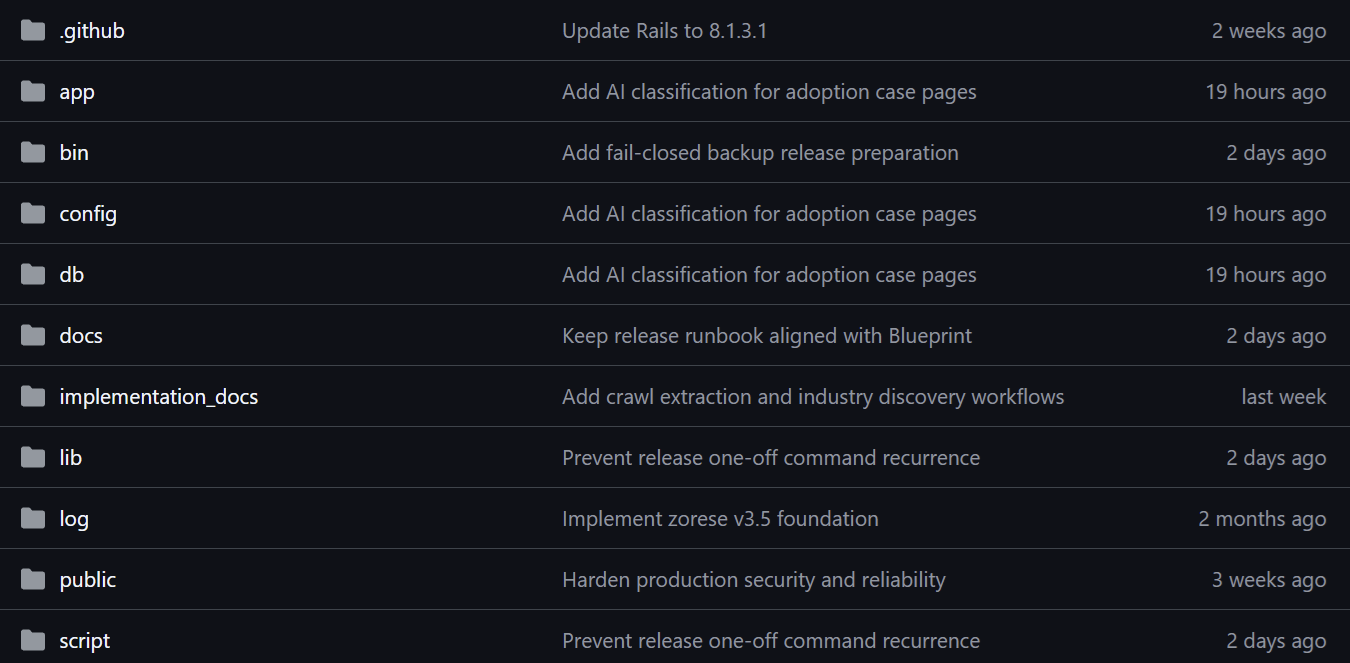Viewport: 1350px width, 663px height.
Task: Open the .github directory link
Action: point(92,31)
